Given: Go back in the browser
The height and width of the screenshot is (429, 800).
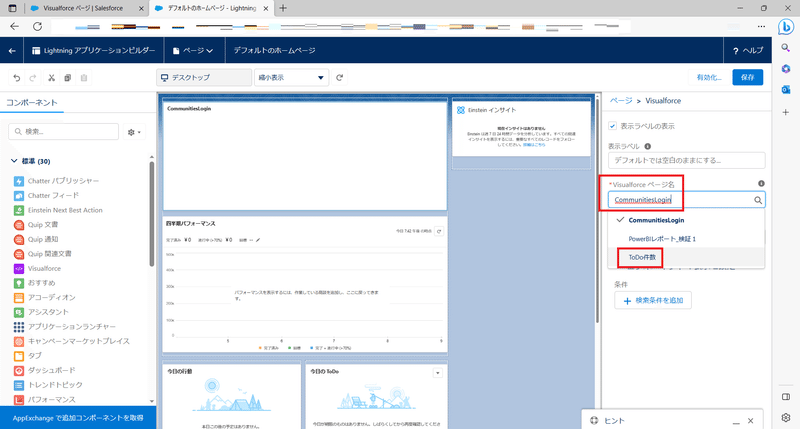Looking at the screenshot, I should point(14,27).
